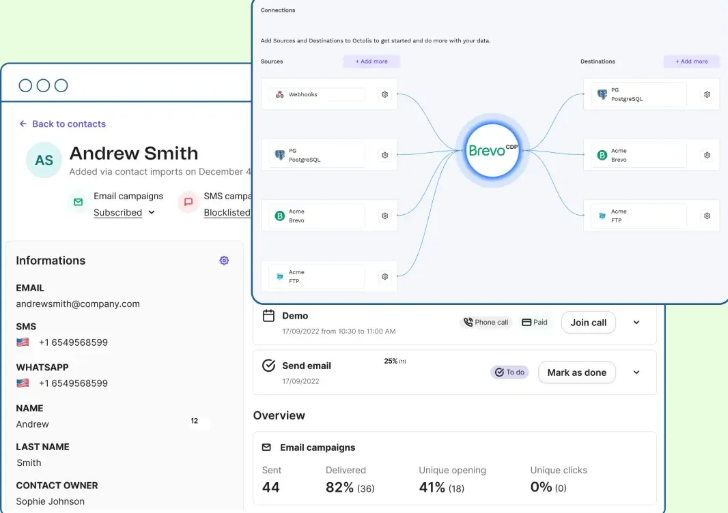The image size is (728, 513).
Task: Click the FTP icon in Destinations
Action: point(602,216)
